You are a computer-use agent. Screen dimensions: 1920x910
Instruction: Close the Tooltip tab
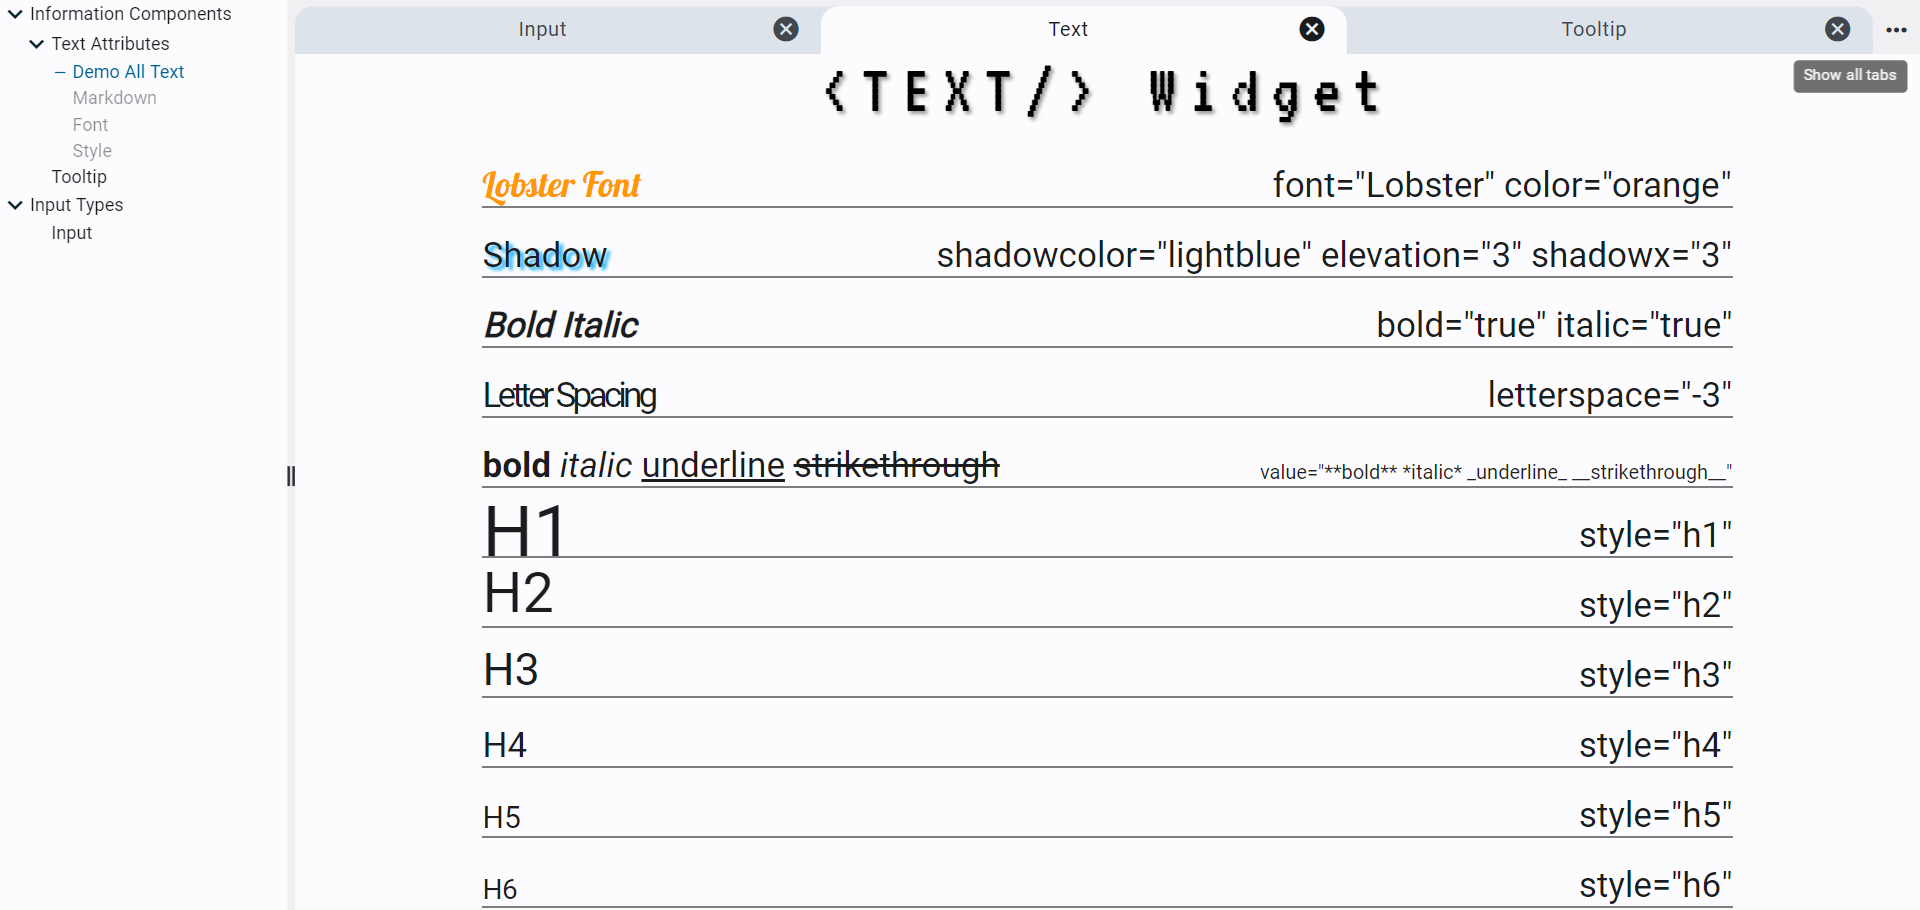tap(1837, 29)
